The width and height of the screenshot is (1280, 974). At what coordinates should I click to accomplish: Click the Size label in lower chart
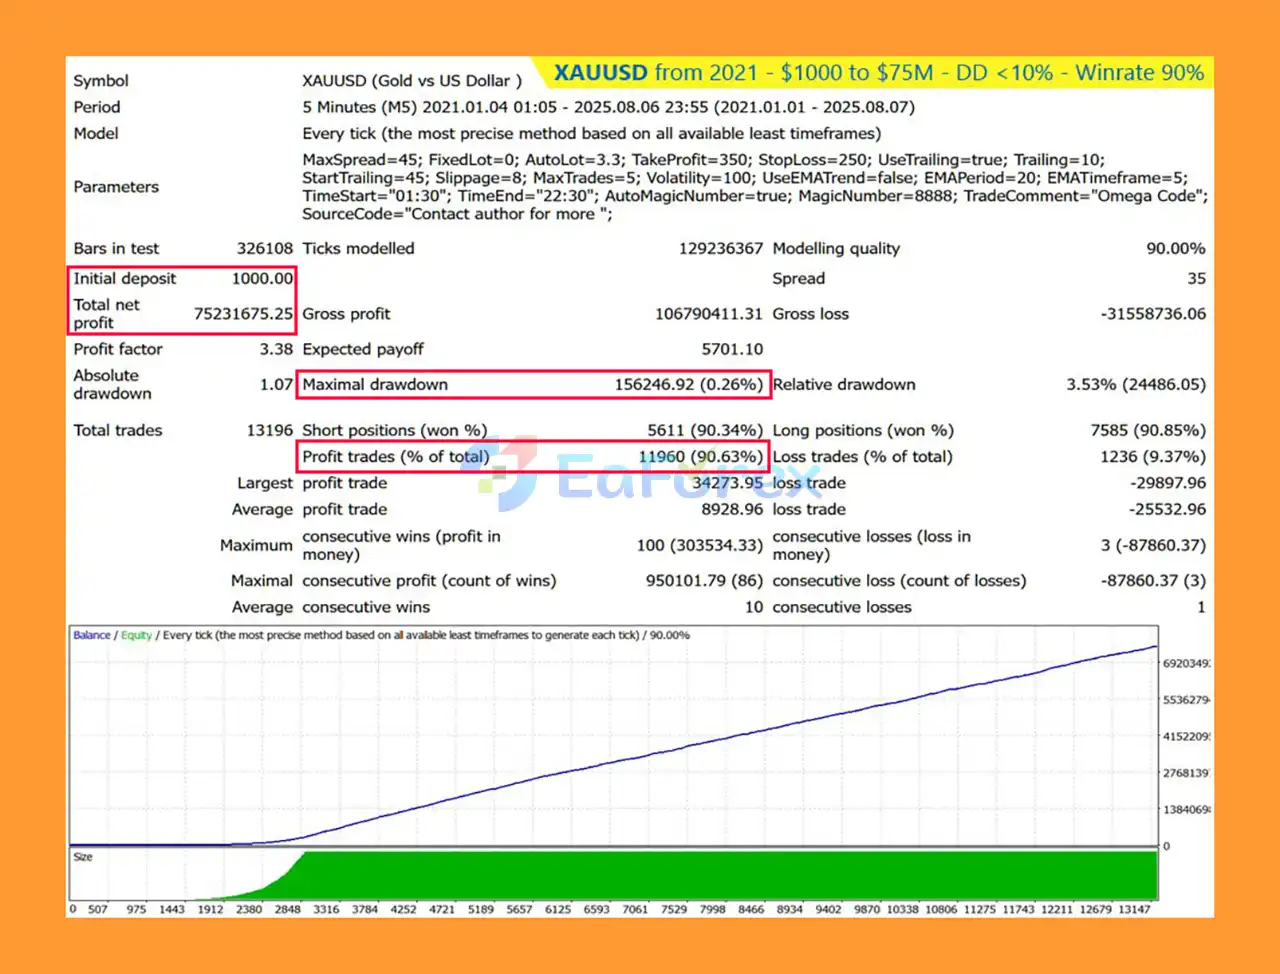[x=83, y=857]
